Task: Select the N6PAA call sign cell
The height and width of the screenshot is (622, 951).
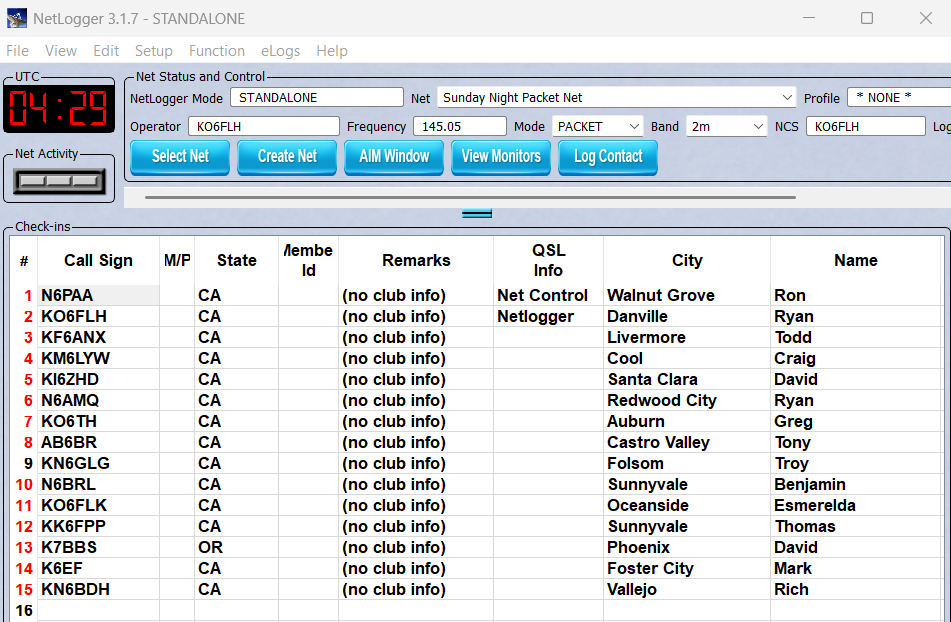Action: (98, 296)
